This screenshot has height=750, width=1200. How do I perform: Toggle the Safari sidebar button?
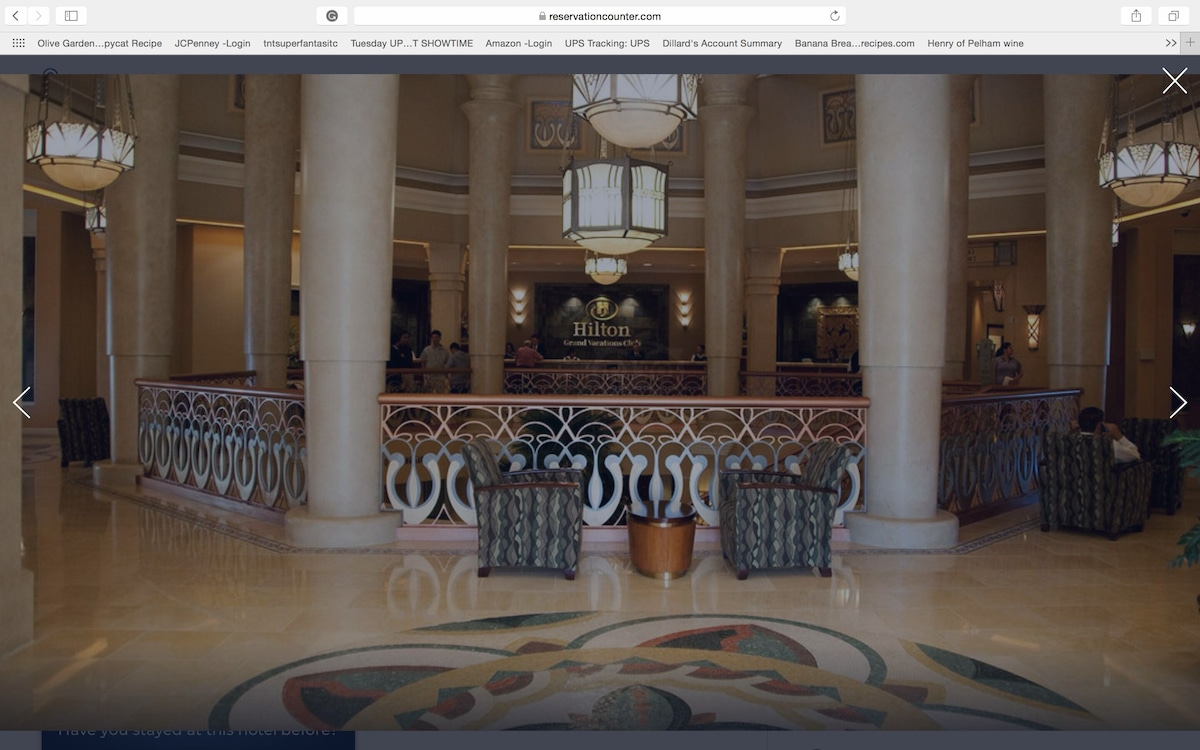coord(71,16)
